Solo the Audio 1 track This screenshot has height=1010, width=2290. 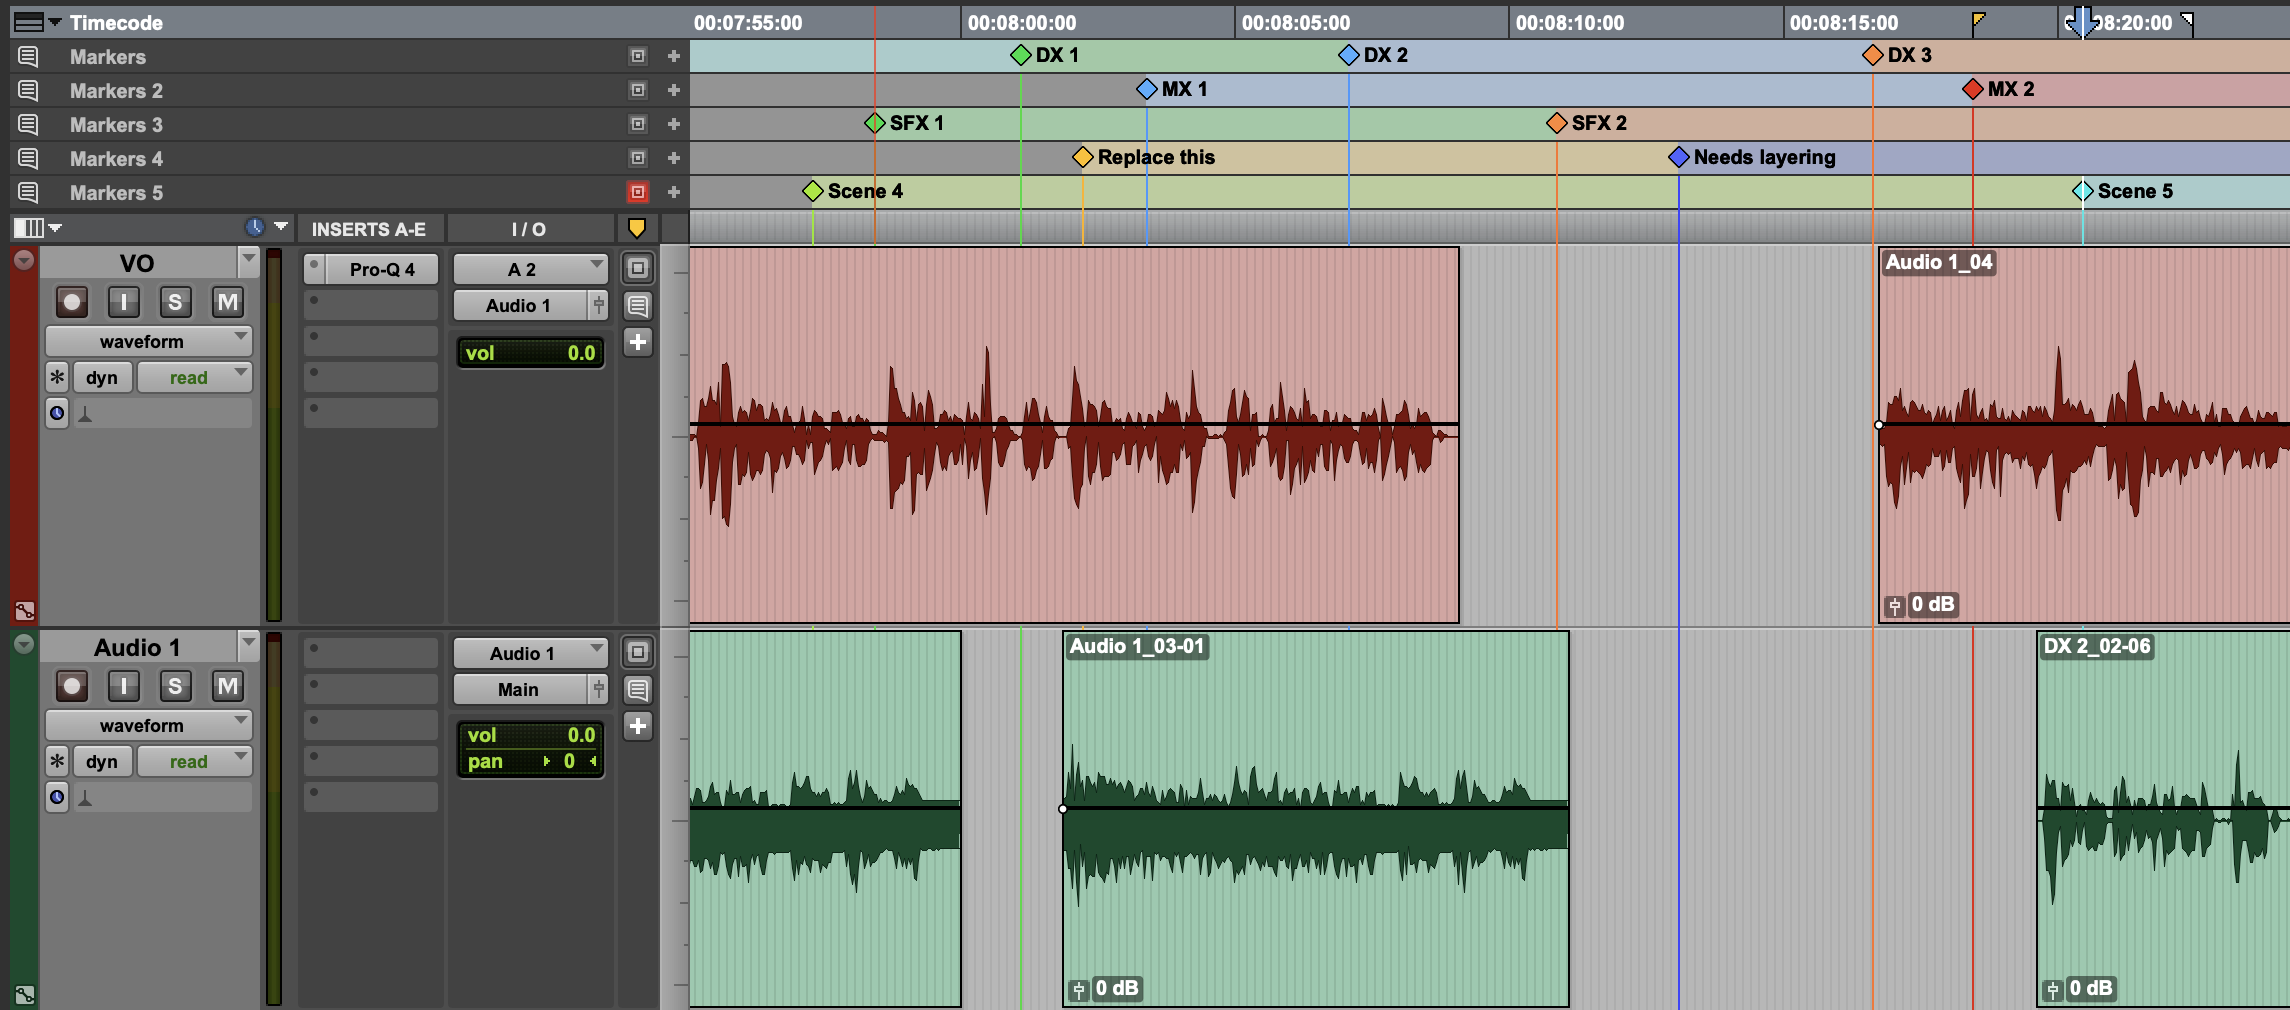175,686
